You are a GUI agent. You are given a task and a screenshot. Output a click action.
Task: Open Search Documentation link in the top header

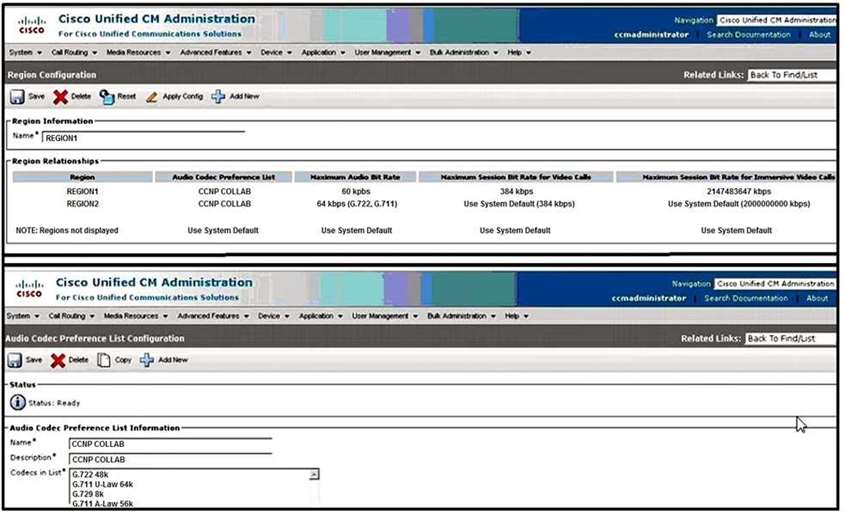(x=748, y=34)
